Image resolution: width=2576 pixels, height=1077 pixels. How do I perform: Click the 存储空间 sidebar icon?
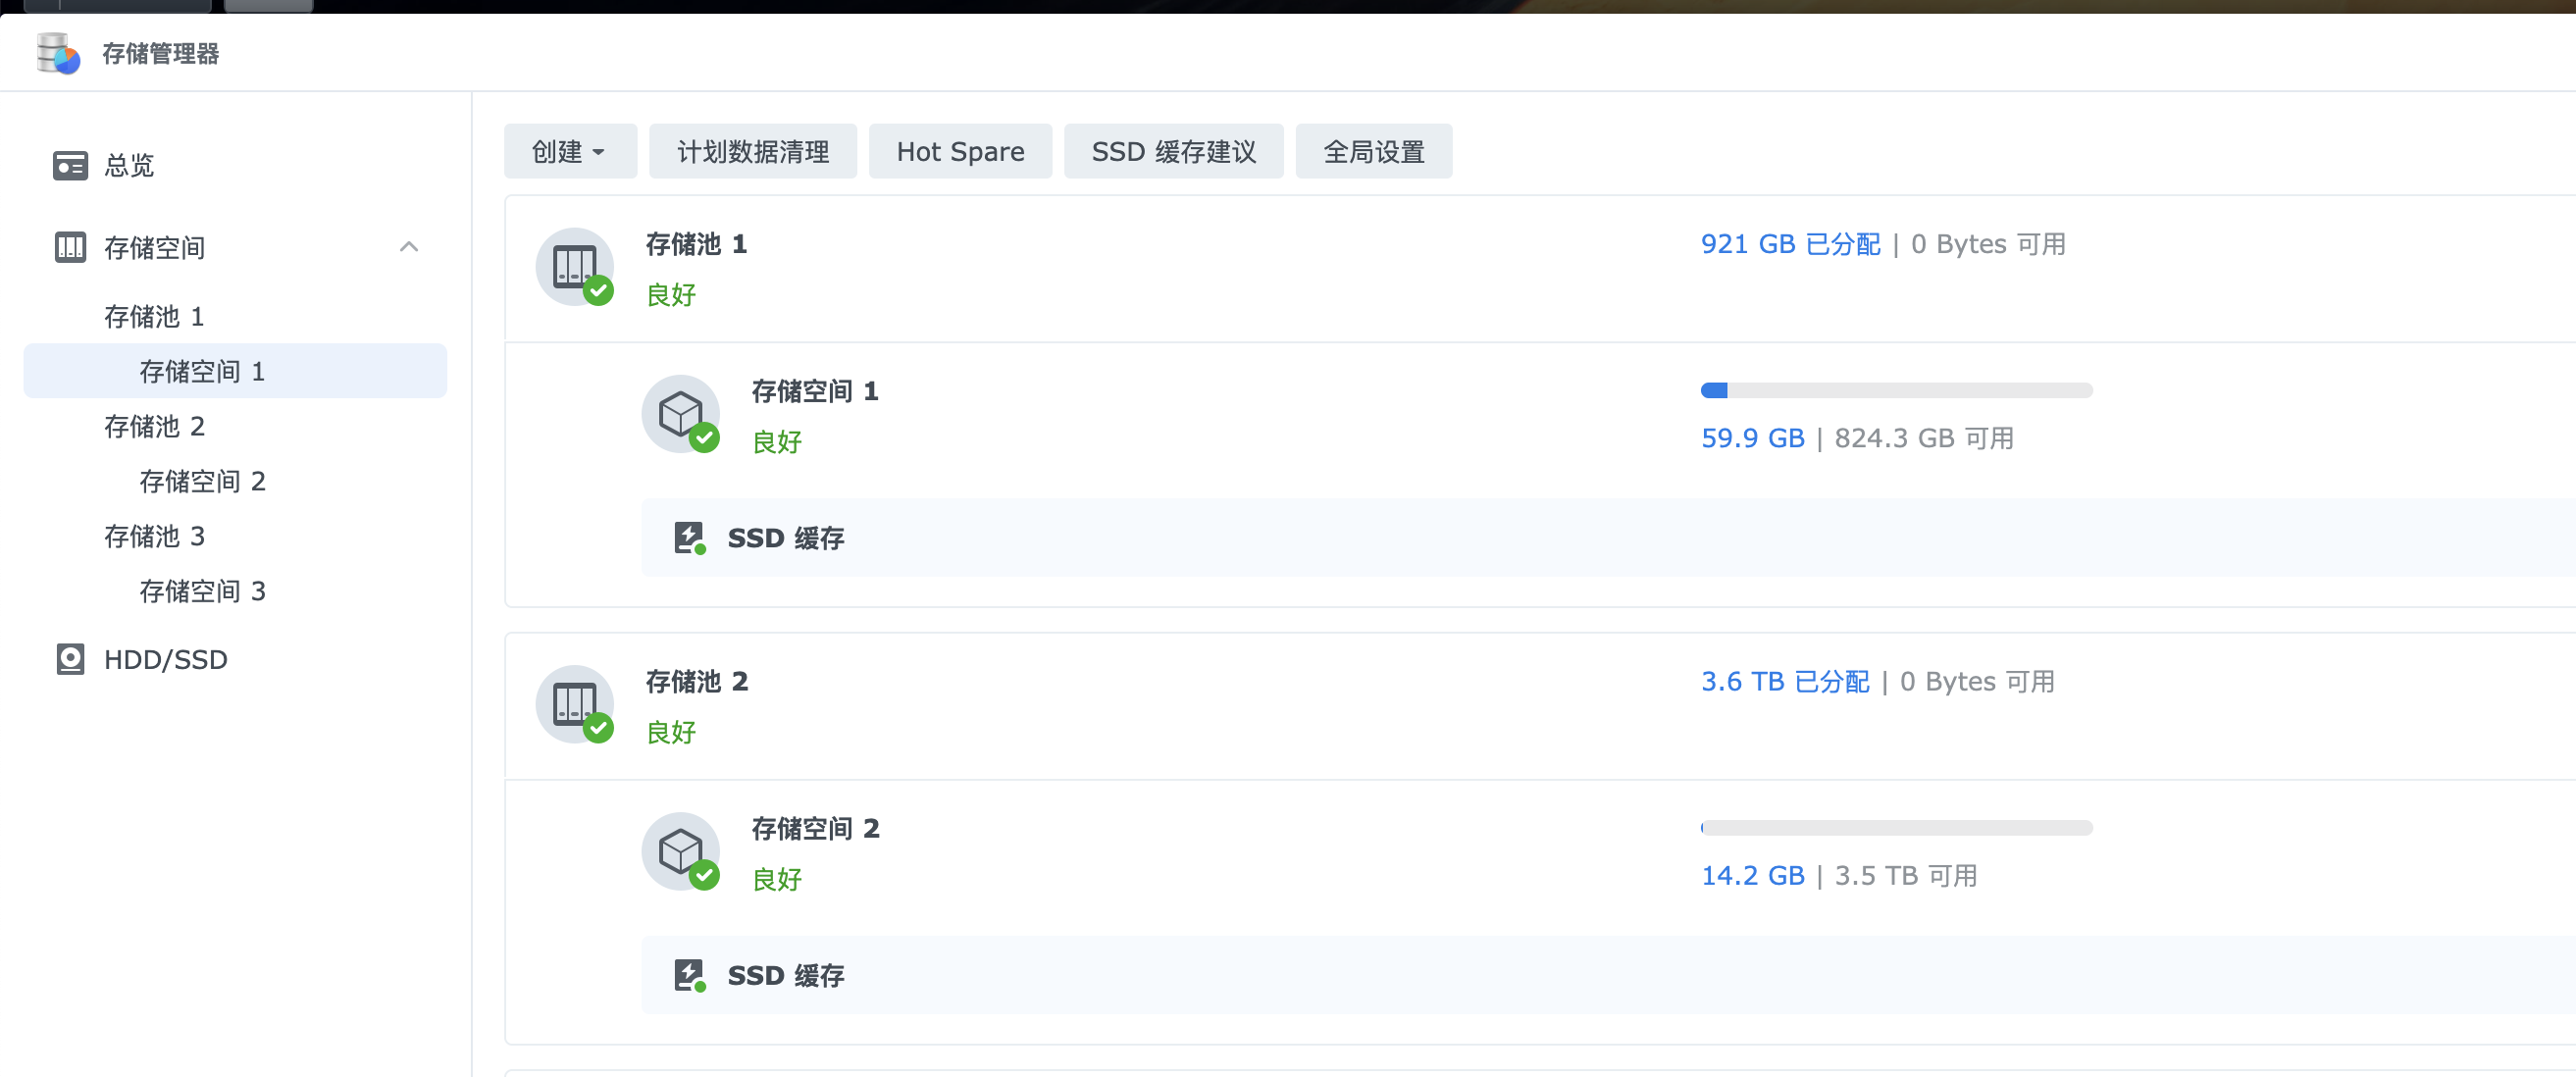(70, 247)
